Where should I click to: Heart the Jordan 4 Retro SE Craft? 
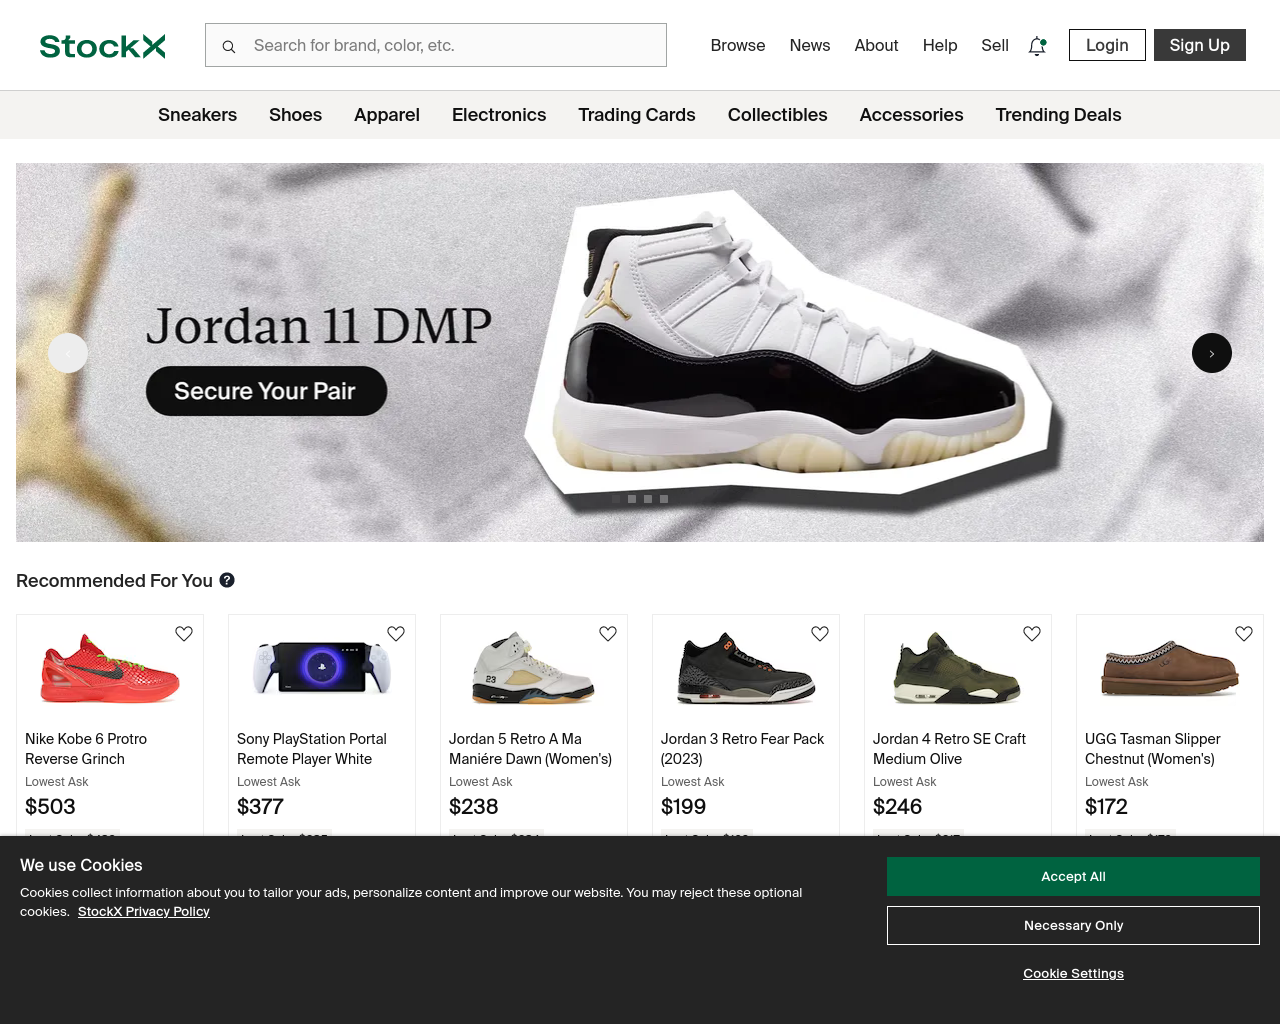1032,634
